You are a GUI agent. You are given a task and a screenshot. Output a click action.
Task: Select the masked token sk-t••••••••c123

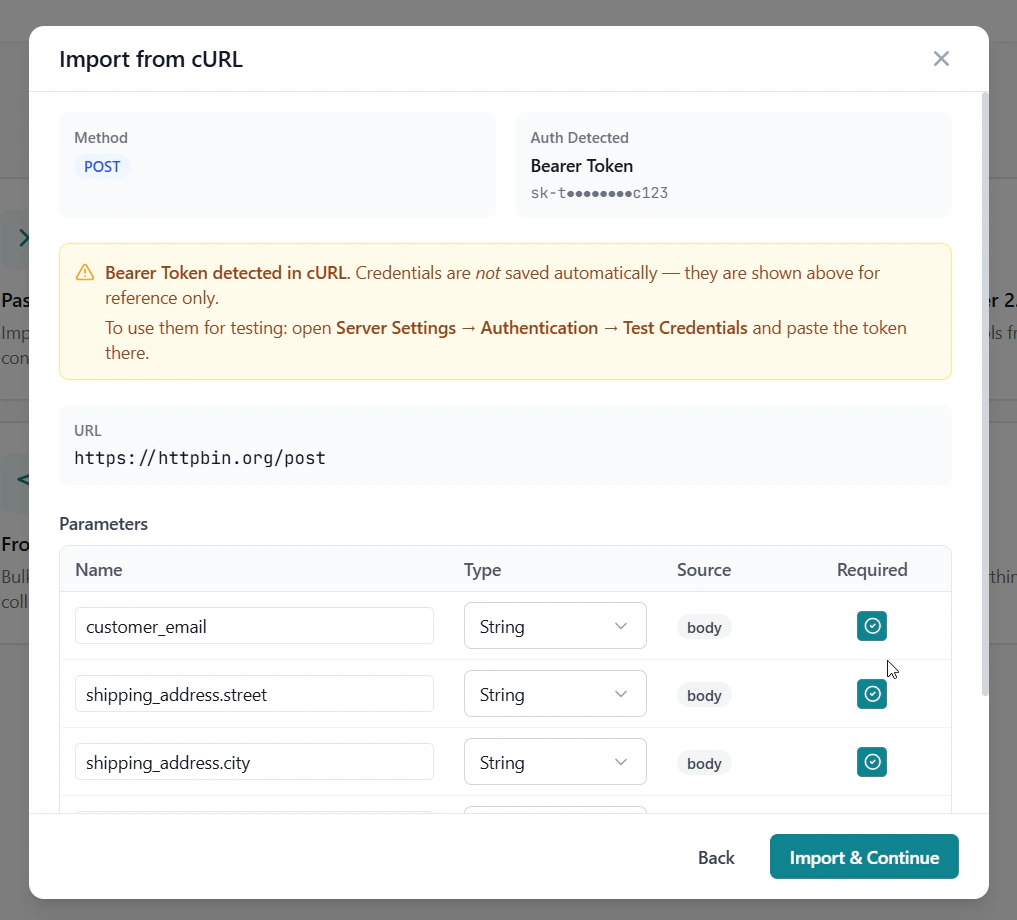[x=599, y=193]
